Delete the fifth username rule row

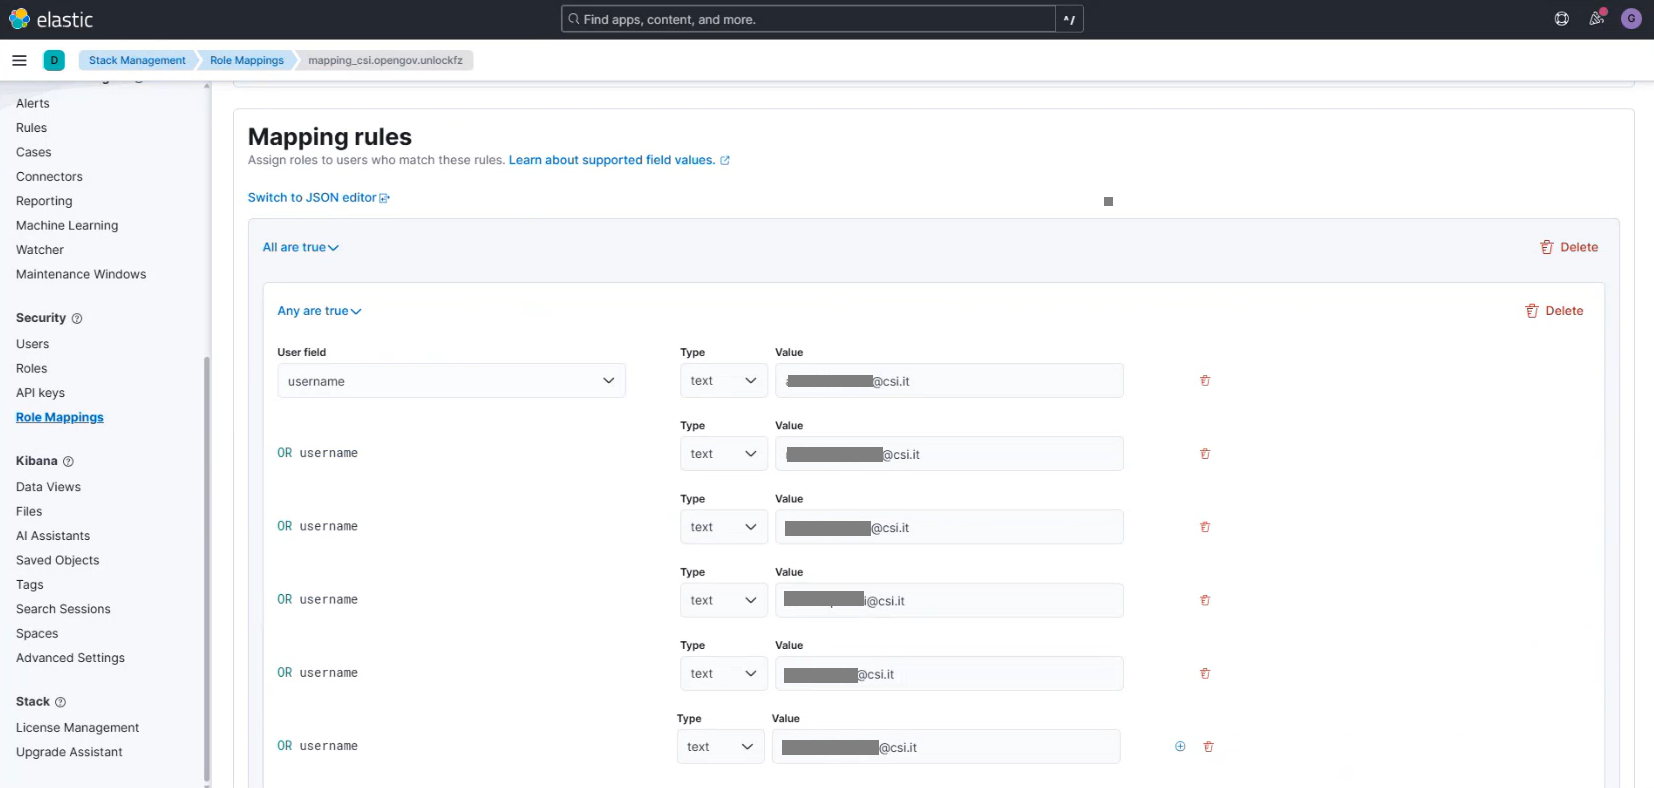[1205, 674]
